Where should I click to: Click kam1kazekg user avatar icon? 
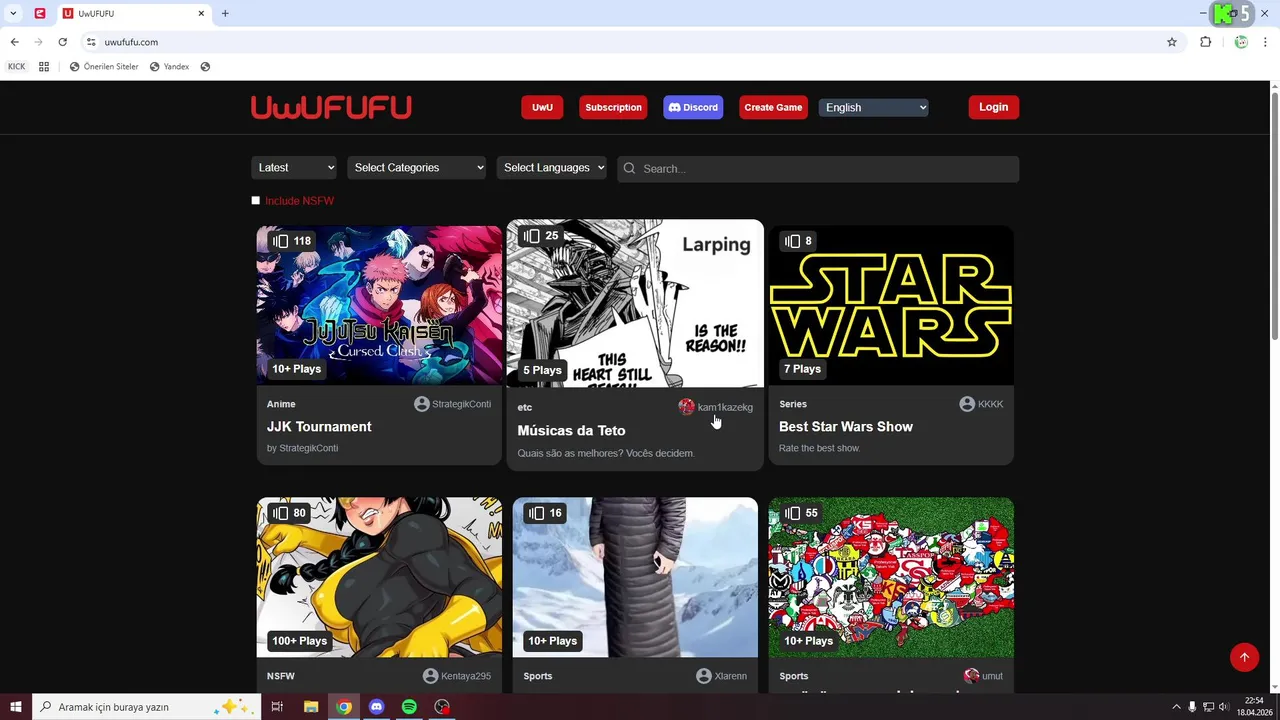click(x=686, y=407)
